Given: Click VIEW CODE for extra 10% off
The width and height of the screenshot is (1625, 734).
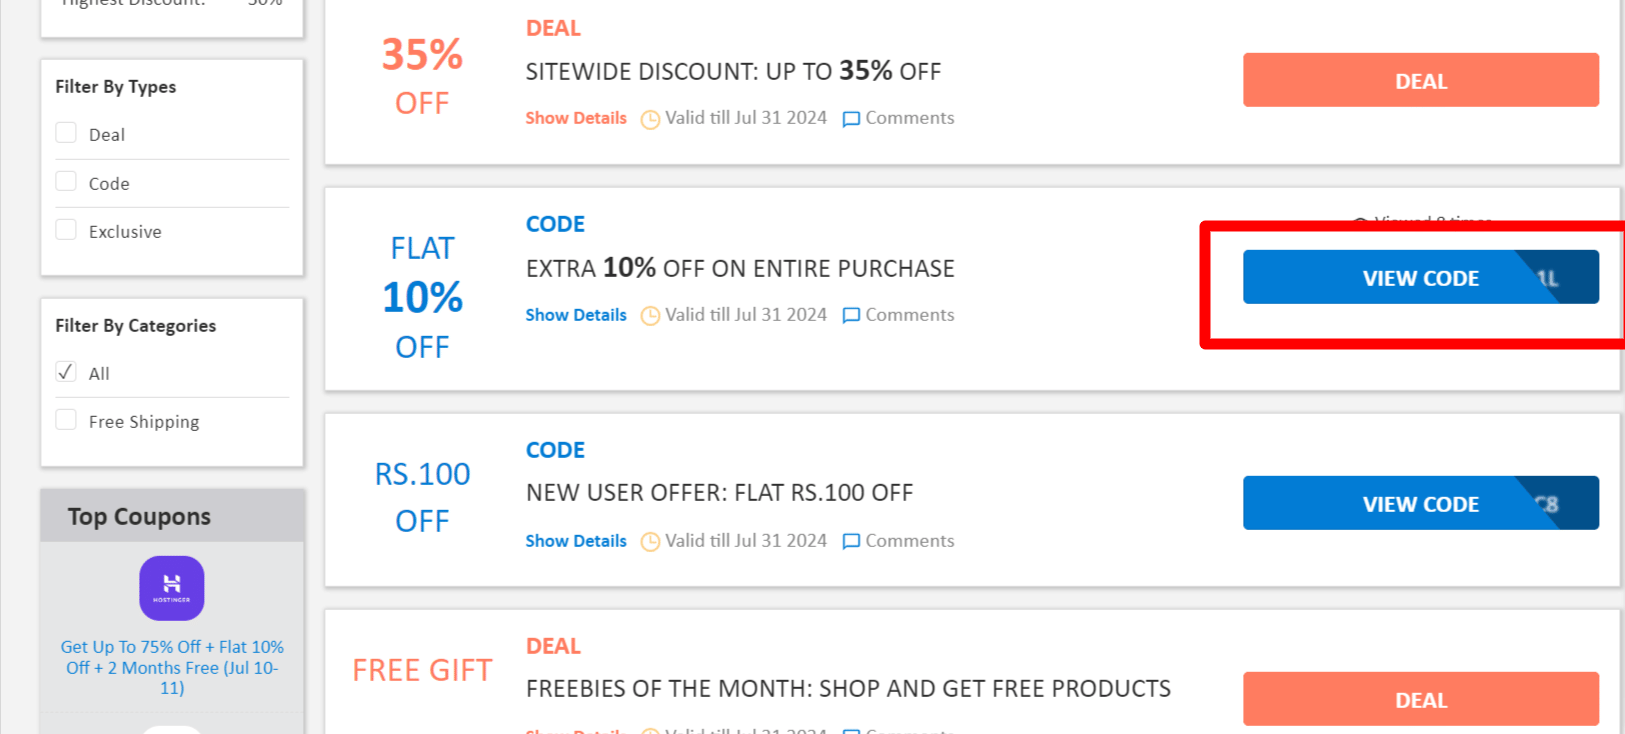Looking at the screenshot, I should 1420,278.
